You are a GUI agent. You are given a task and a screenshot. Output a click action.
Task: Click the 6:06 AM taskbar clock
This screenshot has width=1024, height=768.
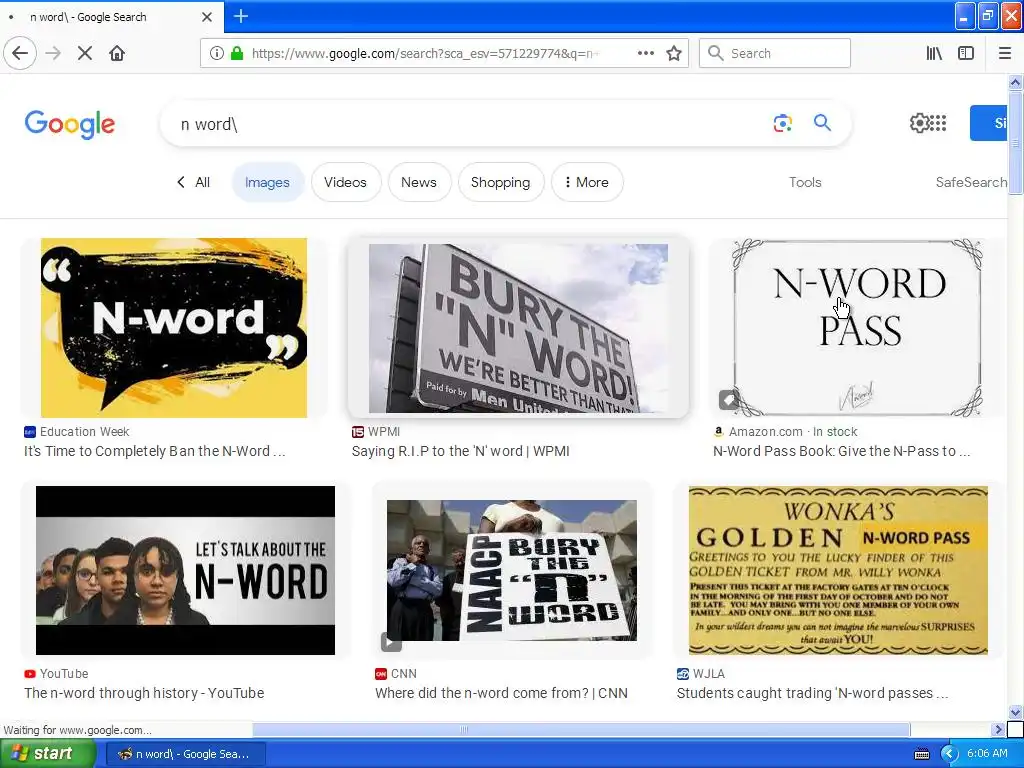pyautogui.click(x=987, y=754)
